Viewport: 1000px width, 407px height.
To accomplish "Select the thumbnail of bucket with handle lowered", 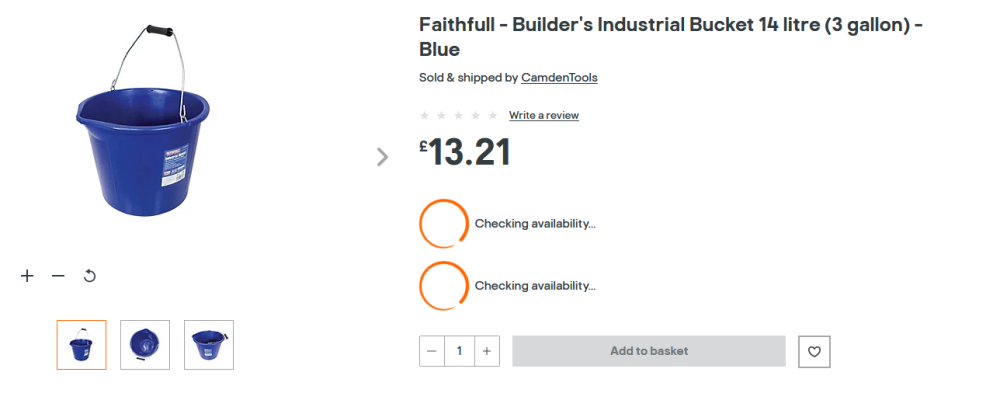I will tap(209, 344).
